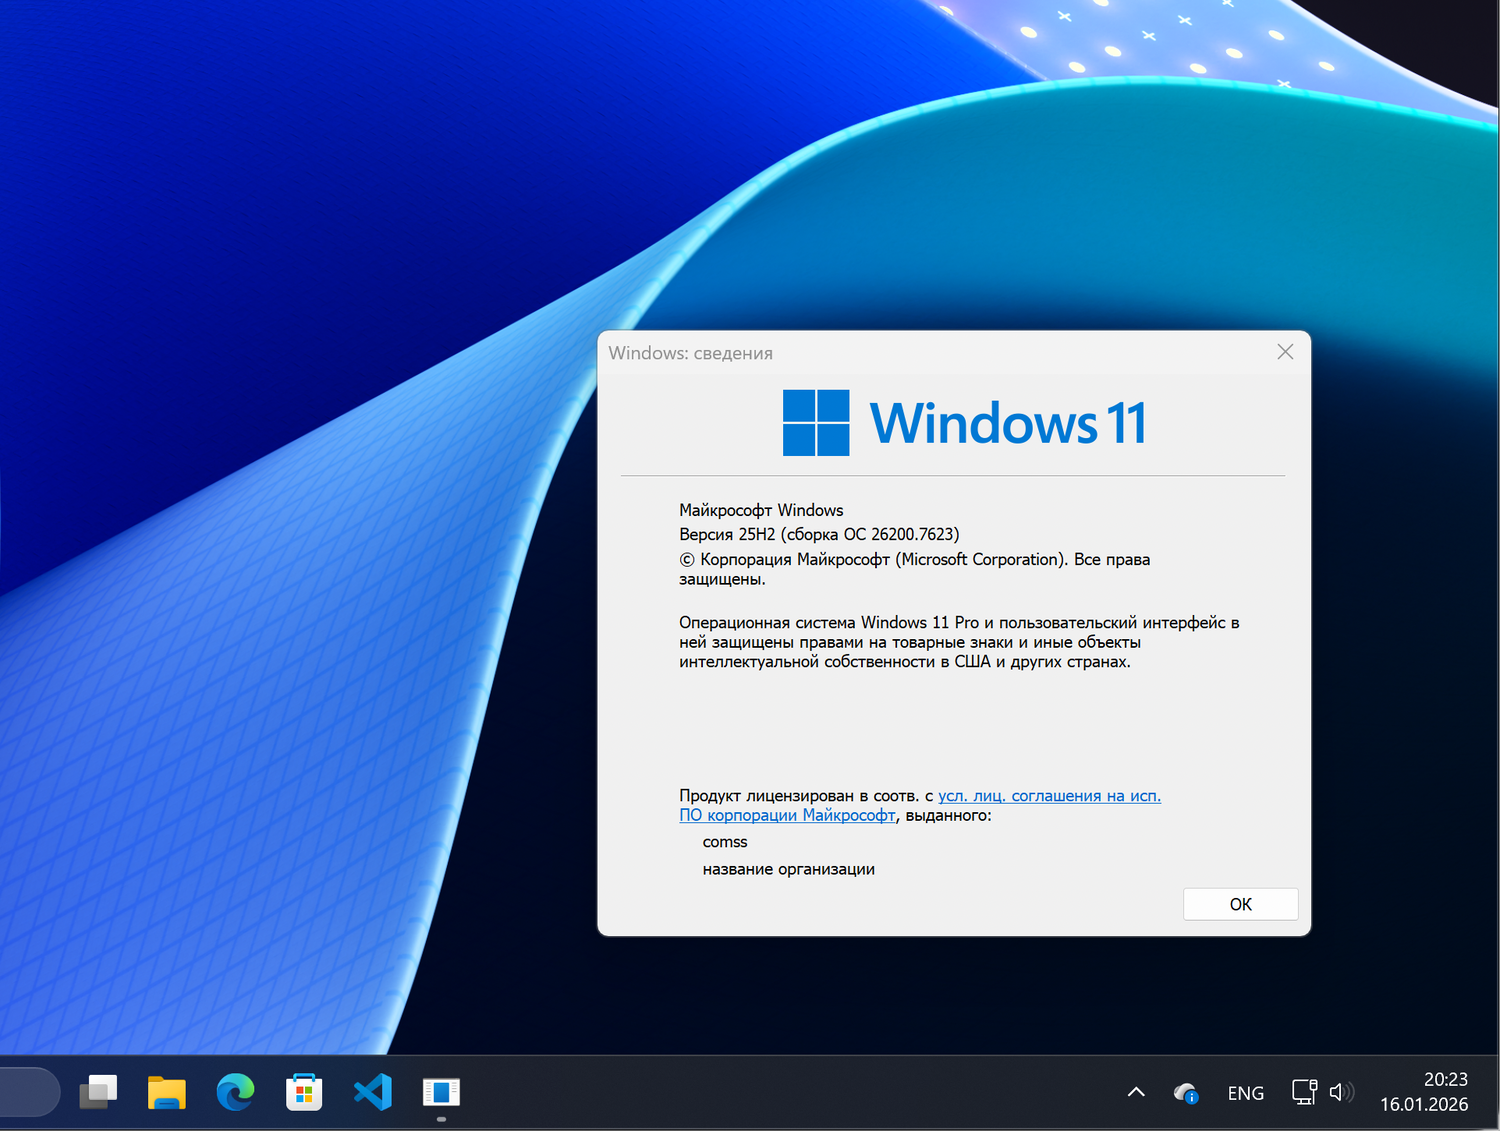Click the taskbar search box
This screenshot has height=1131, width=1500.
[x=28, y=1092]
